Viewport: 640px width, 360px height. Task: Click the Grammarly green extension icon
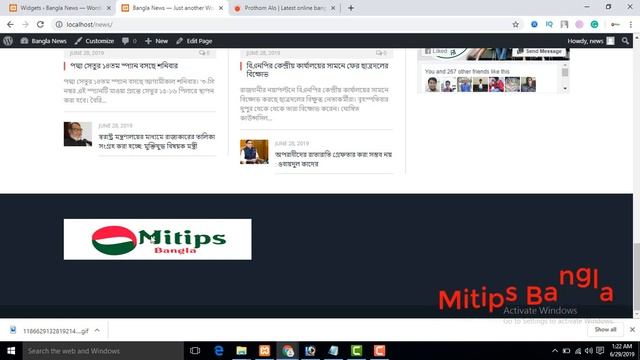pos(594,24)
